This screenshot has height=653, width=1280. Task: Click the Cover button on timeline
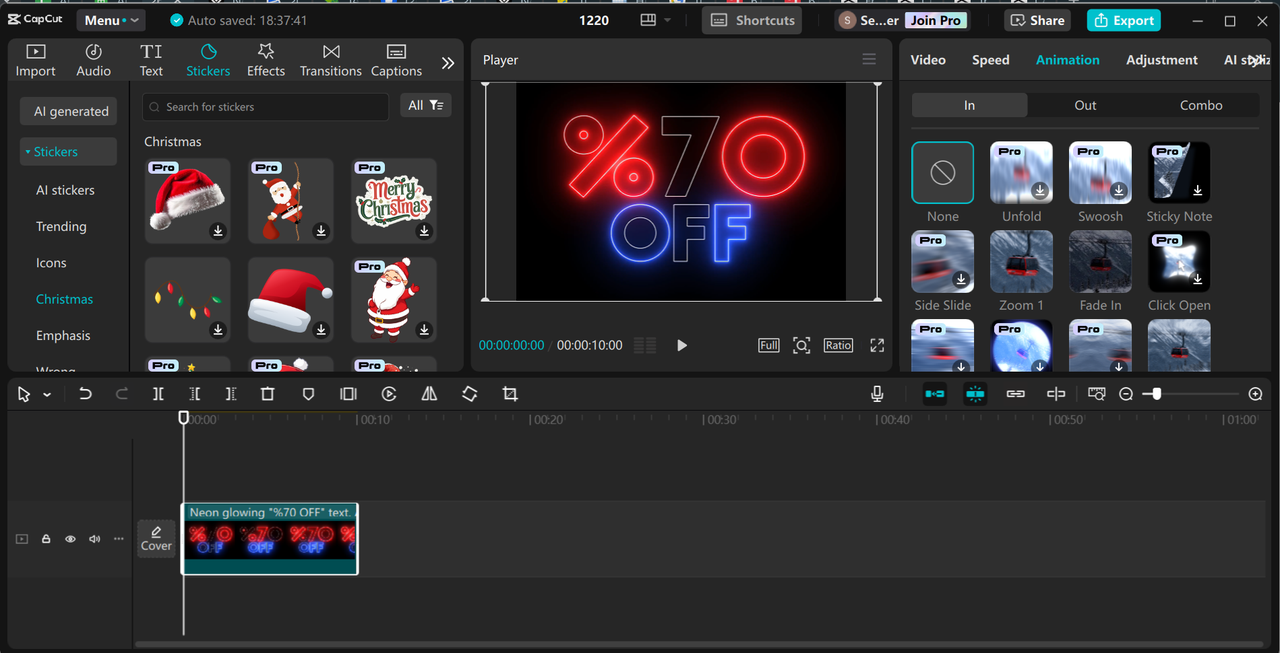click(x=156, y=539)
